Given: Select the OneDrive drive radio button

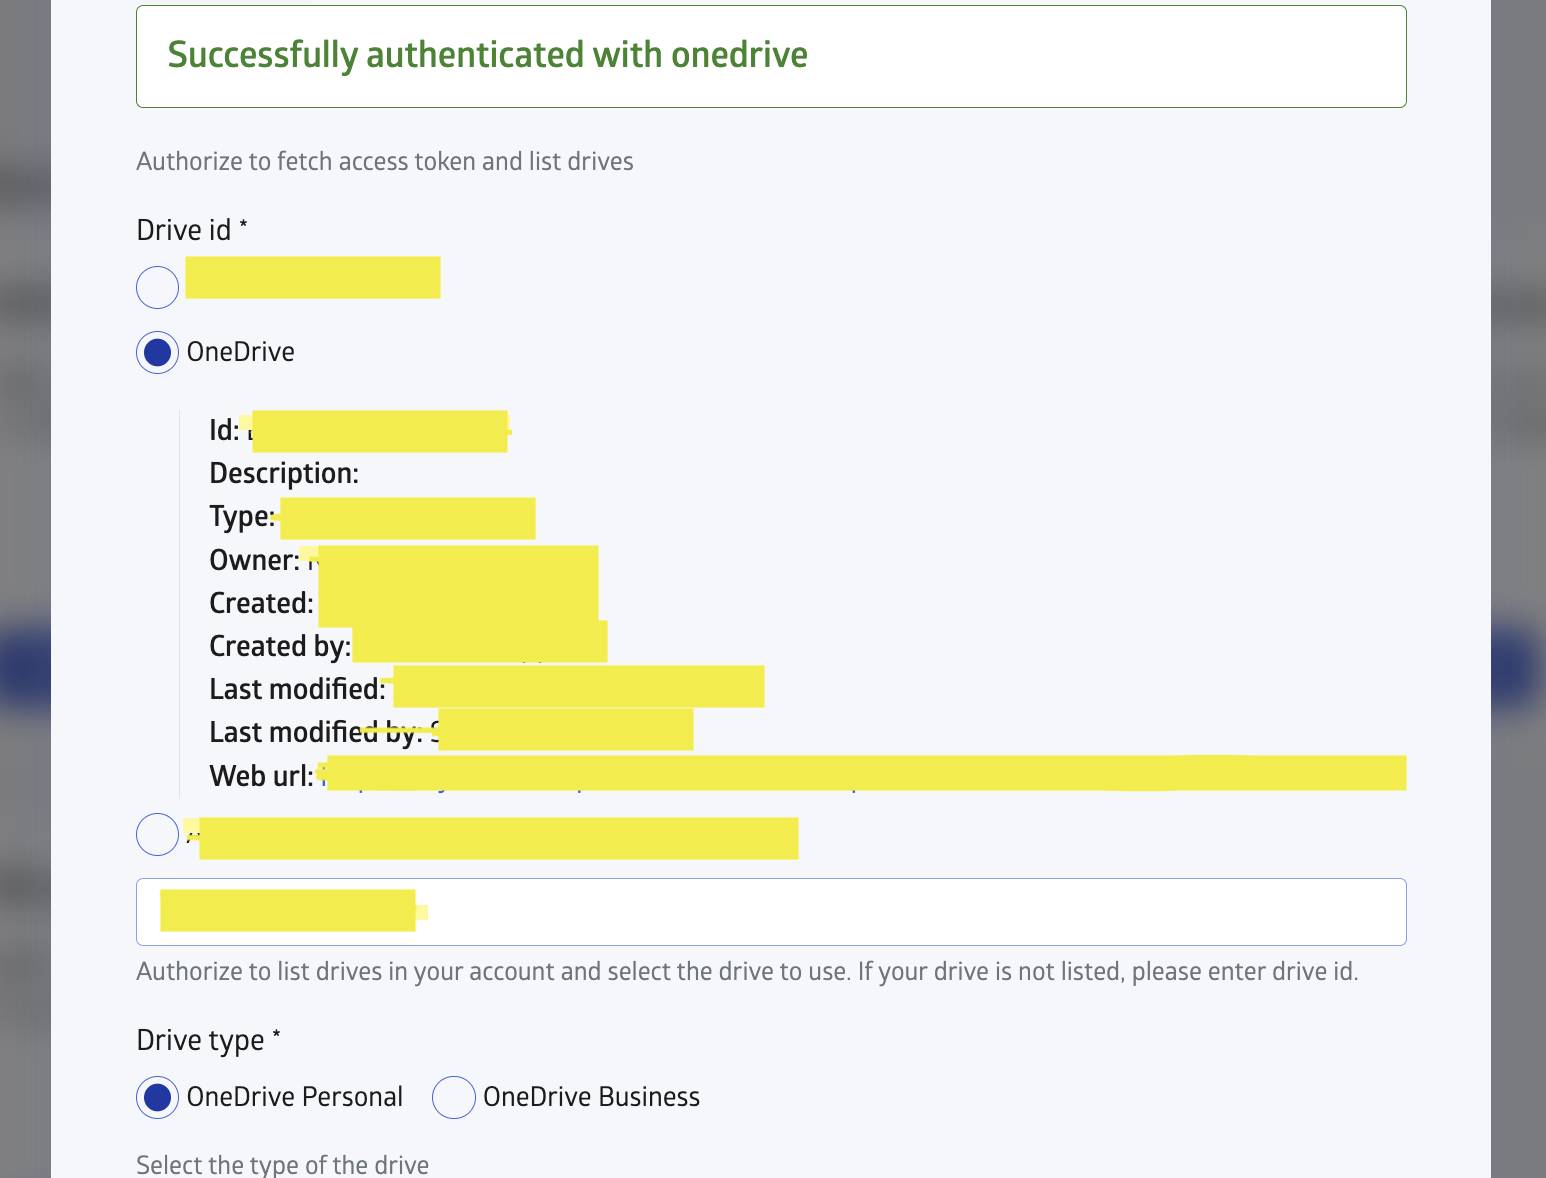Looking at the screenshot, I should click(158, 353).
